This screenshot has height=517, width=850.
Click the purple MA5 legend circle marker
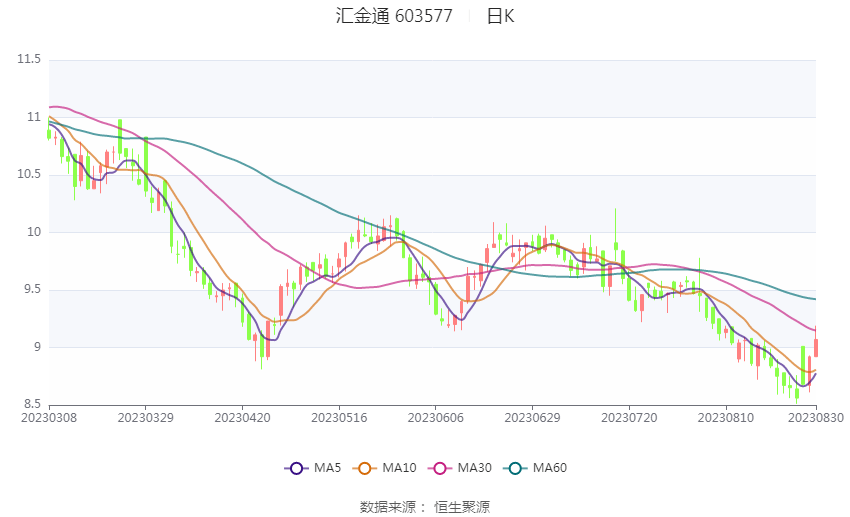pyautogui.click(x=295, y=468)
